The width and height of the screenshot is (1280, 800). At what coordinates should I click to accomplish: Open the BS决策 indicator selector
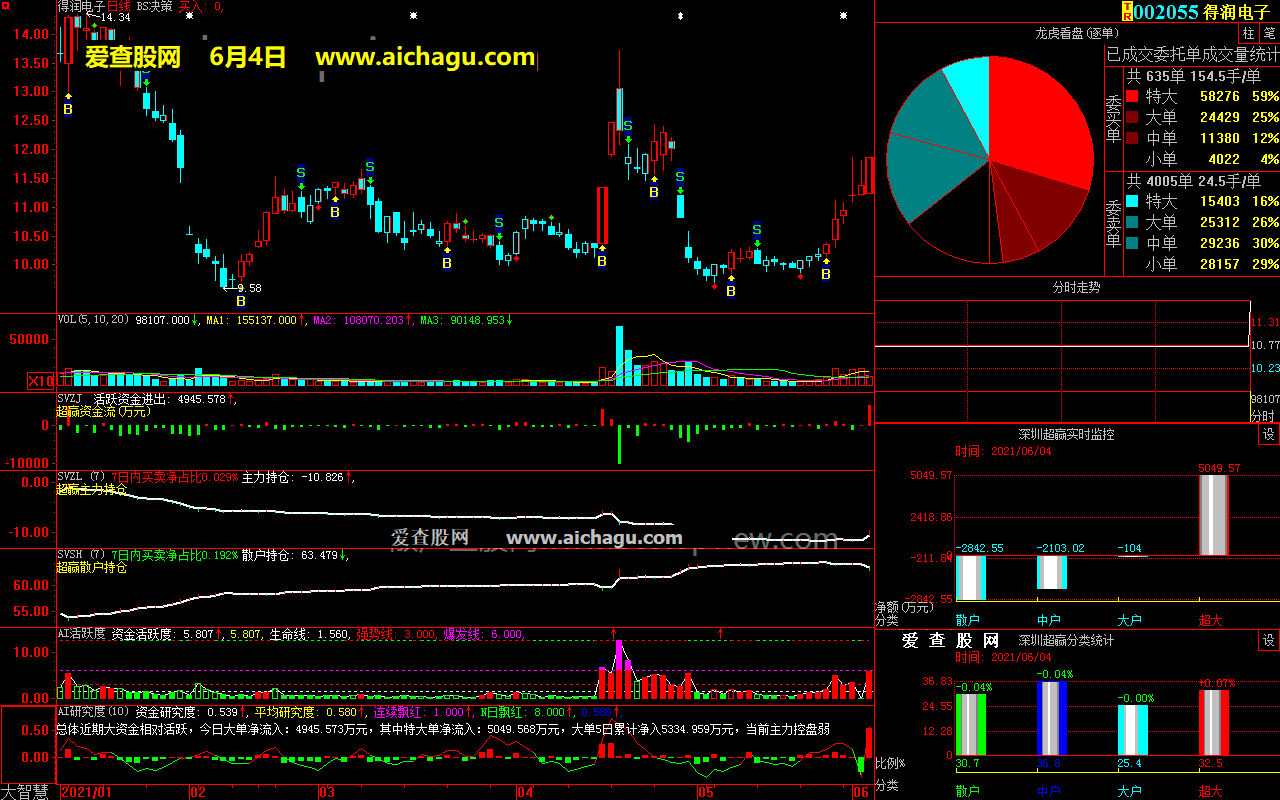point(154,6)
